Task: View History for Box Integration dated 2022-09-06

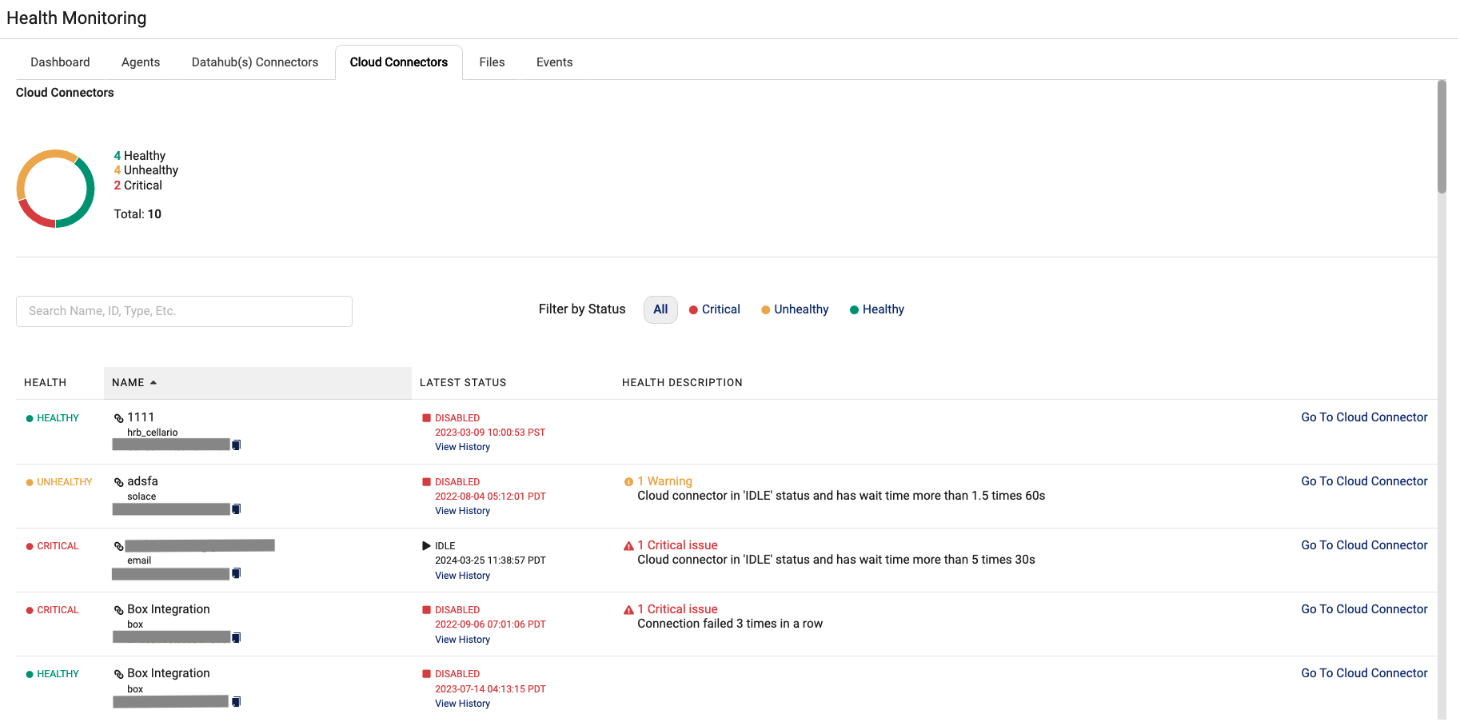Action: click(x=462, y=640)
